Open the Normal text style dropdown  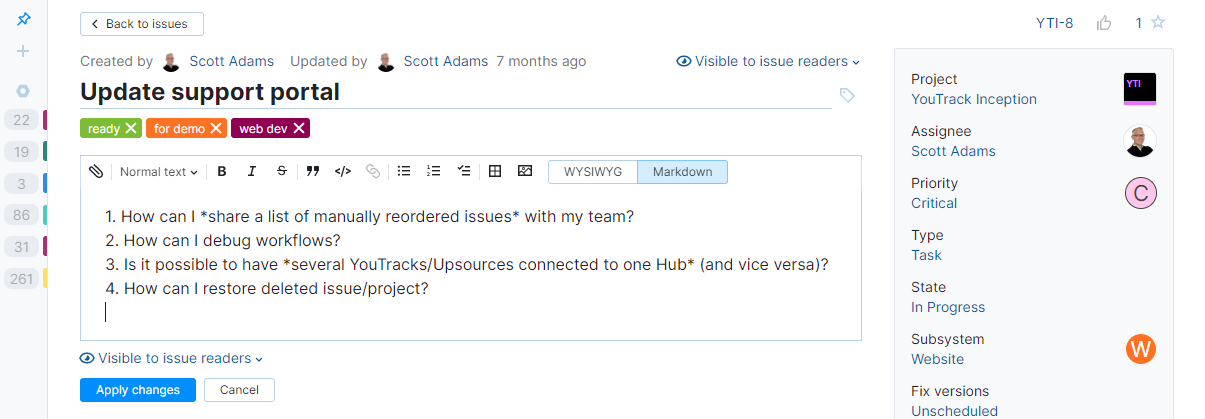tap(158, 172)
